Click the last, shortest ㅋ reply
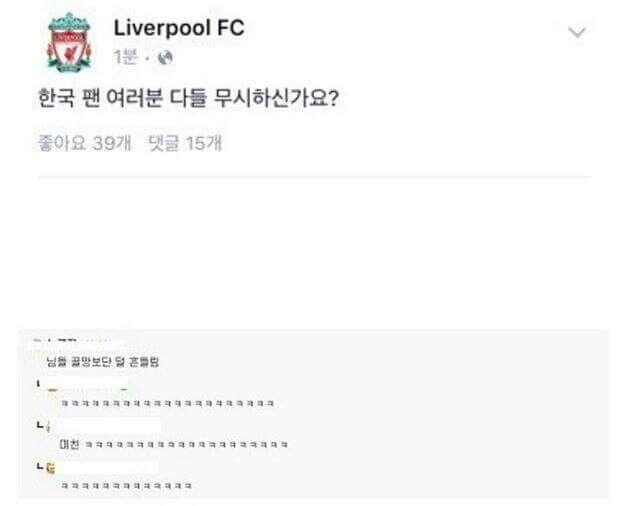The image size is (640, 506). coord(126,485)
